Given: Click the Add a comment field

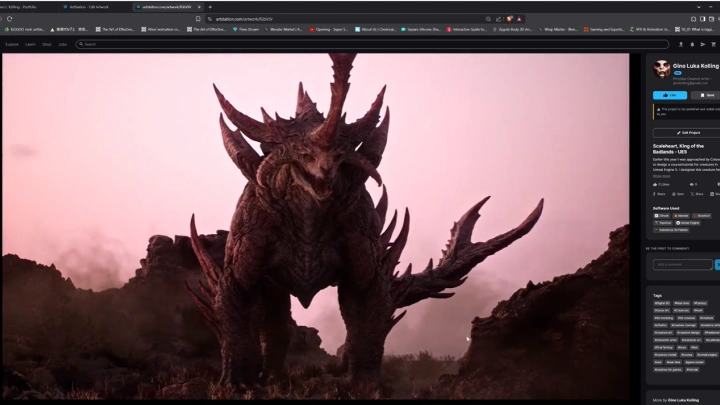Looking at the screenshot, I should pos(683,264).
